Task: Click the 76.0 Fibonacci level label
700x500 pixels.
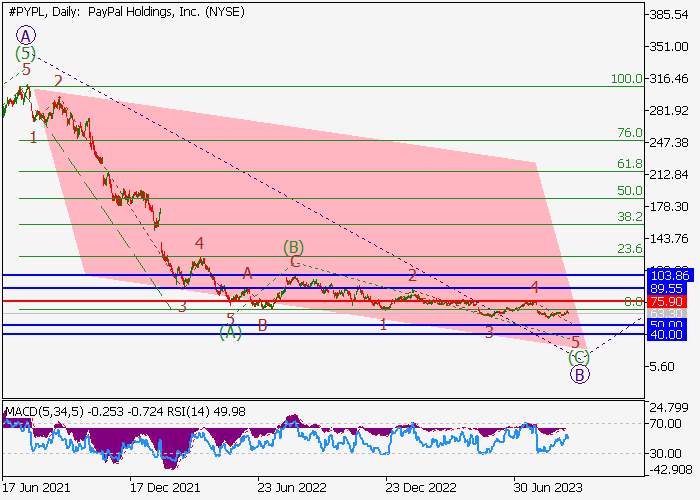Action: click(630, 133)
